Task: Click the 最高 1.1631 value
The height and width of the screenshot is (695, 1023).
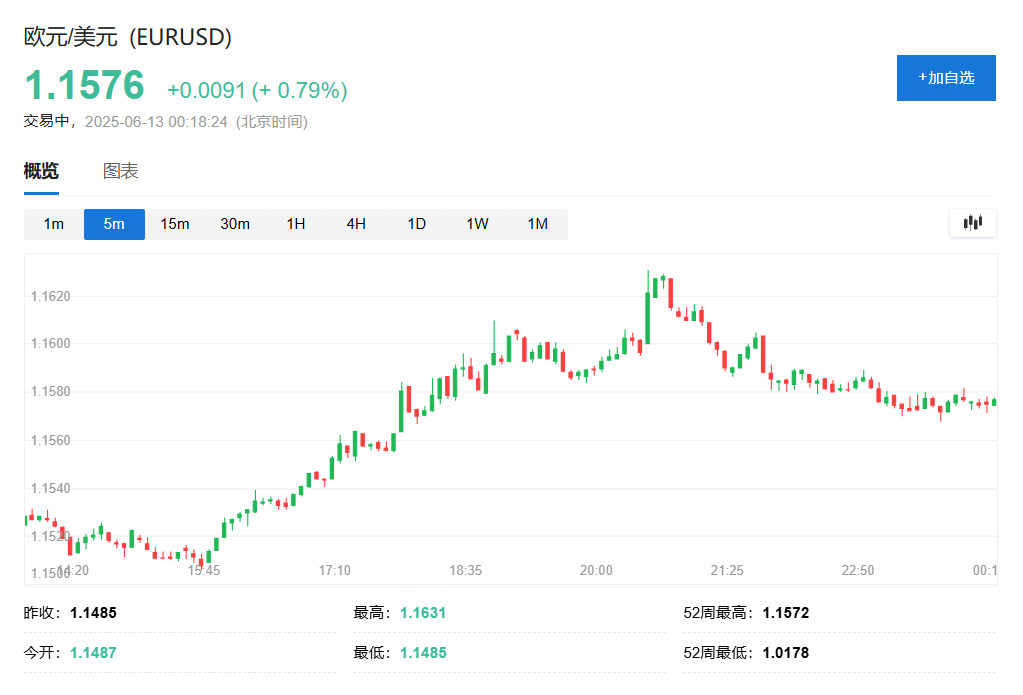Action: [x=423, y=613]
